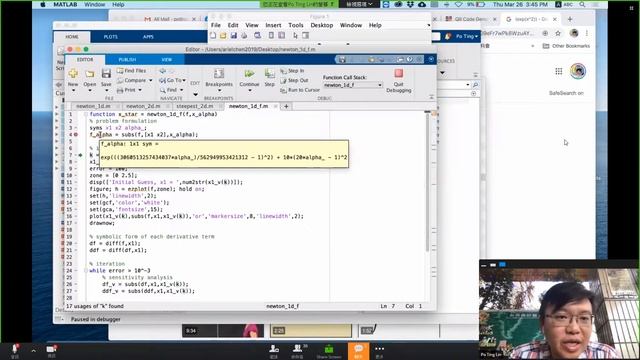640x360 pixels.
Task: Click the New file icon in Editor
Action: coord(73,73)
